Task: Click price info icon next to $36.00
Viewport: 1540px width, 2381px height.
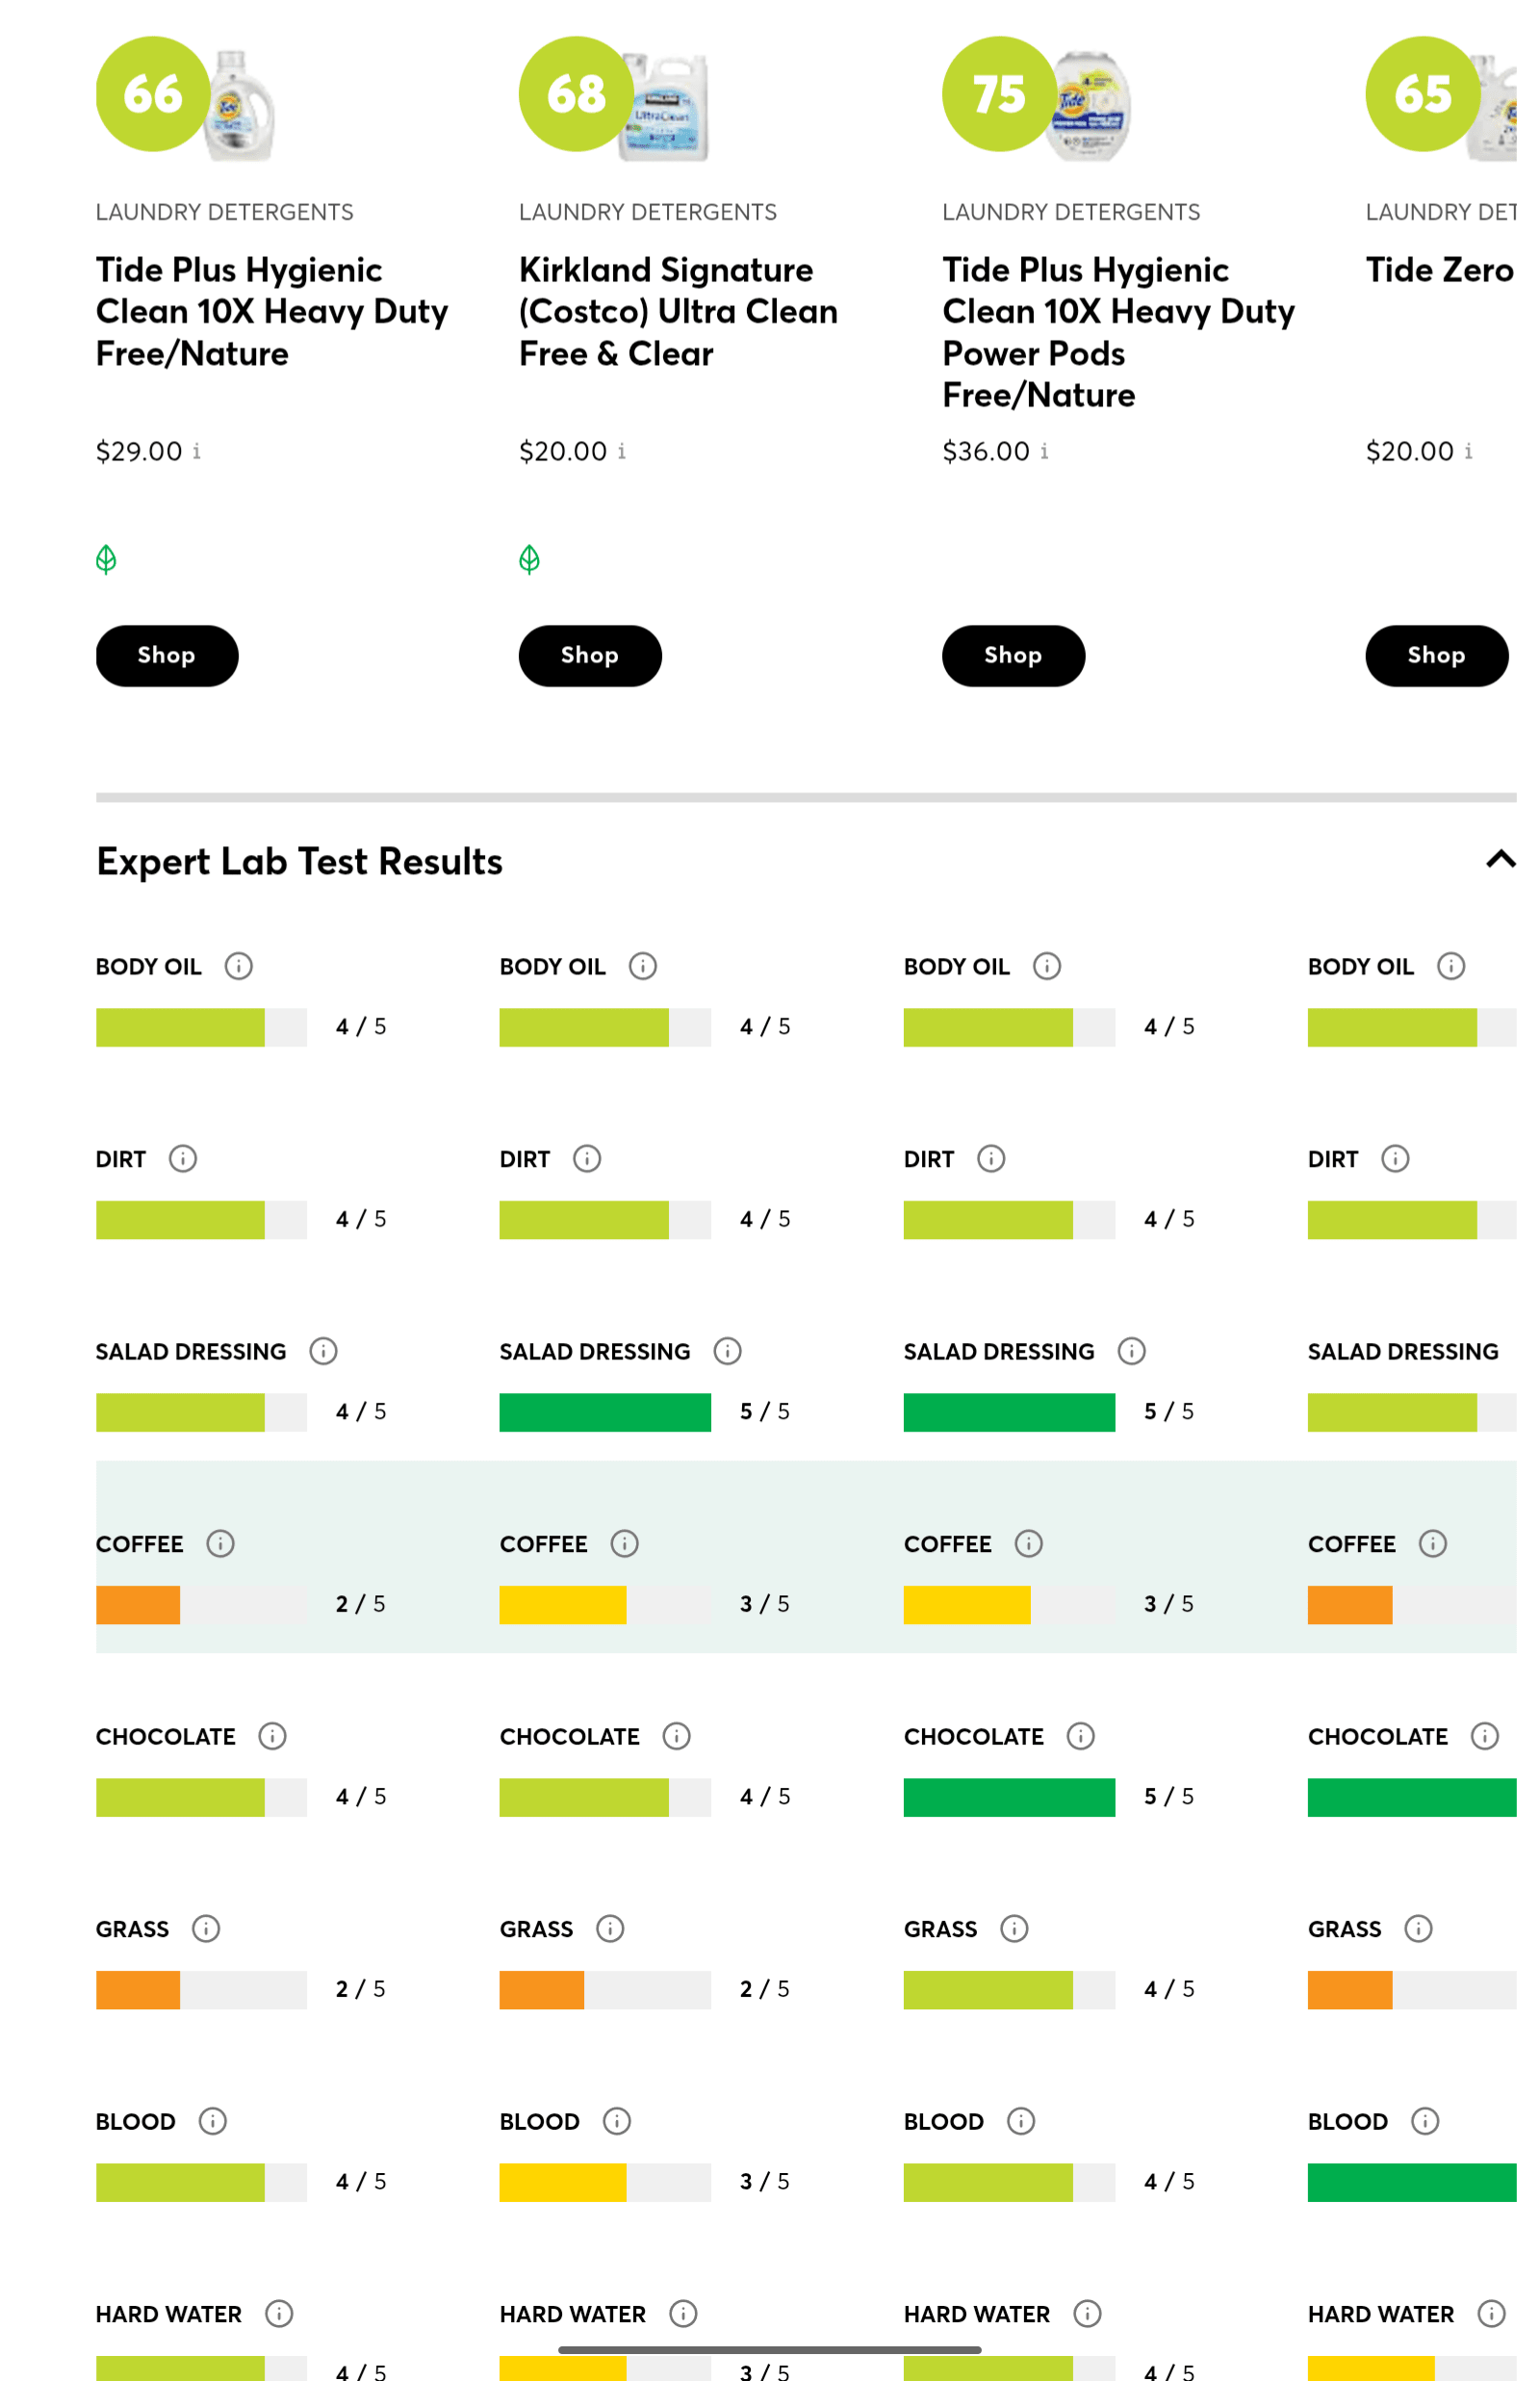Action: [1044, 452]
